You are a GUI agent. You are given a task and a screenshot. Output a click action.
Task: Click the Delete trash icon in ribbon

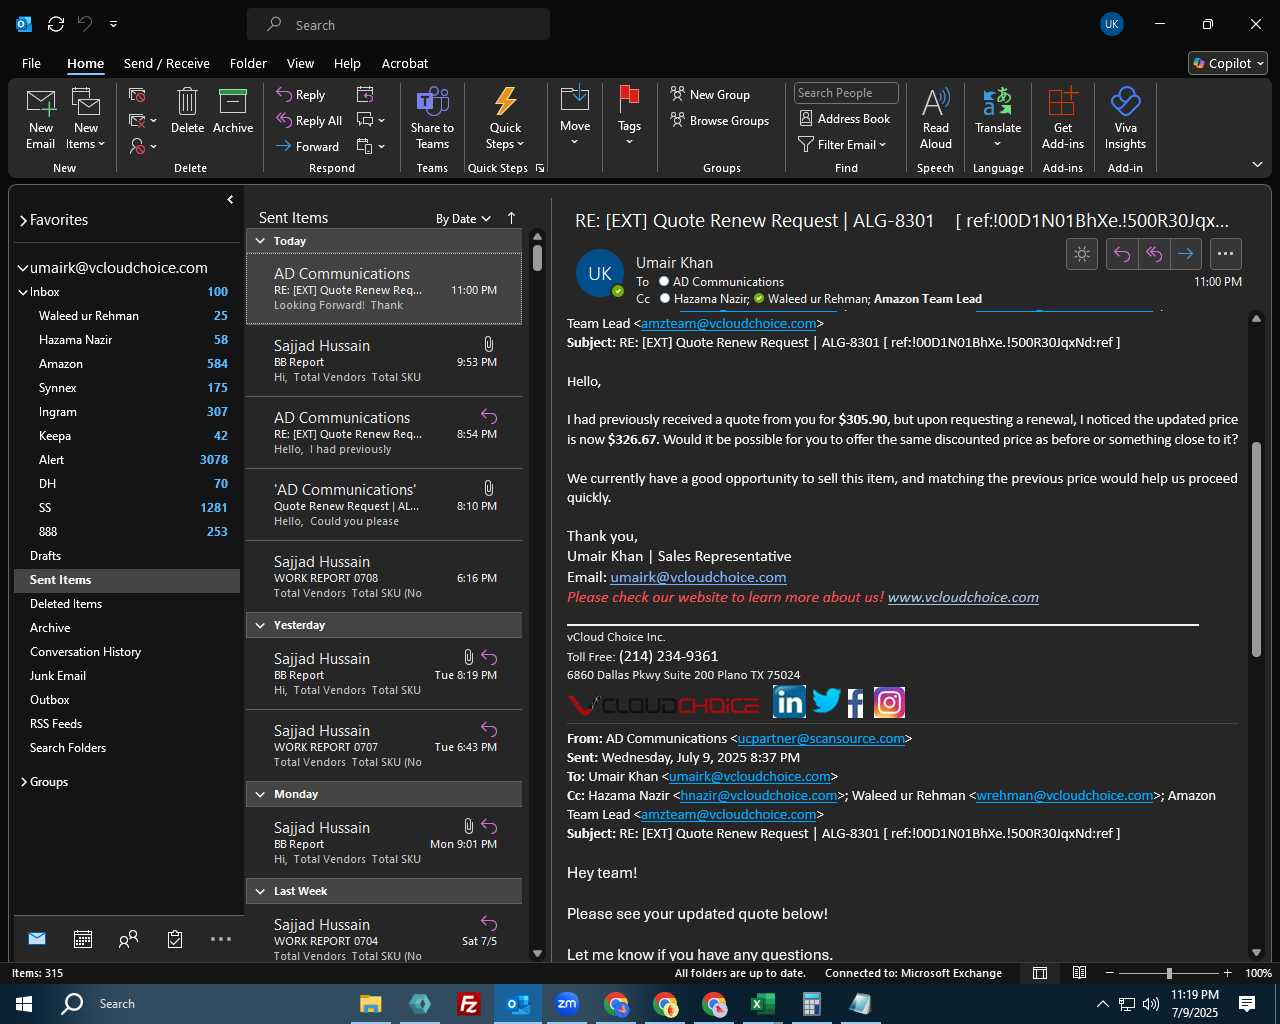(x=187, y=110)
